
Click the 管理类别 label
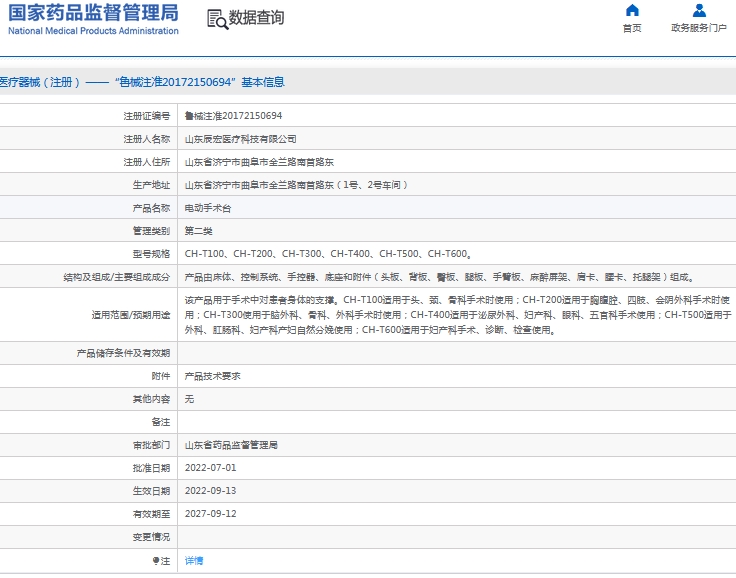(151, 231)
